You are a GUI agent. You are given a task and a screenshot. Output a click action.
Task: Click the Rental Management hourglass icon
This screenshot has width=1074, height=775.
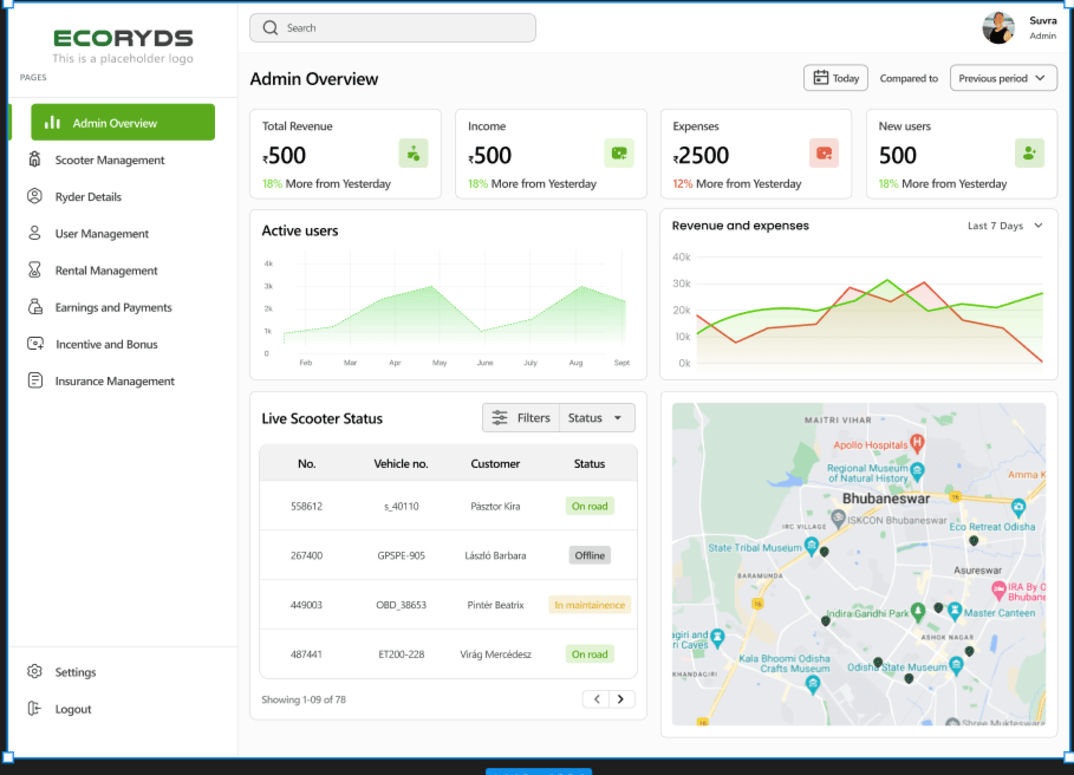tap(35, 270)
